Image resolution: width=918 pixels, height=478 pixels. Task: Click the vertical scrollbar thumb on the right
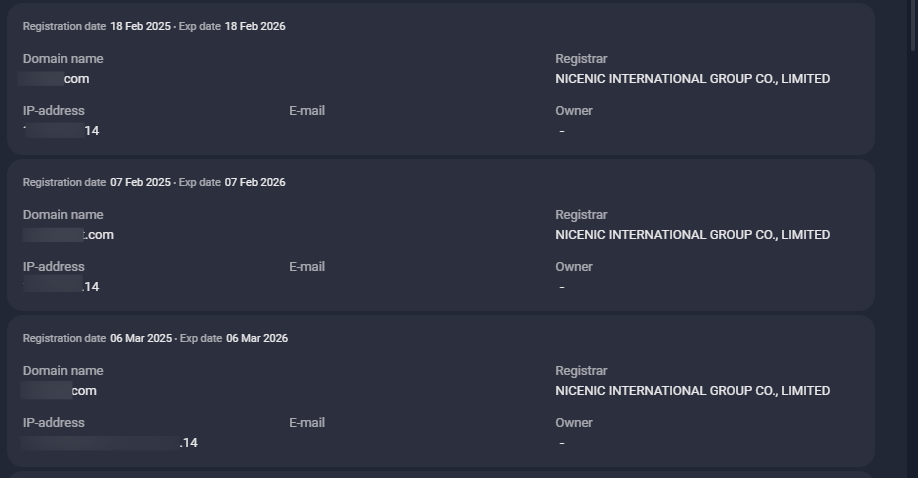point(912,25)
